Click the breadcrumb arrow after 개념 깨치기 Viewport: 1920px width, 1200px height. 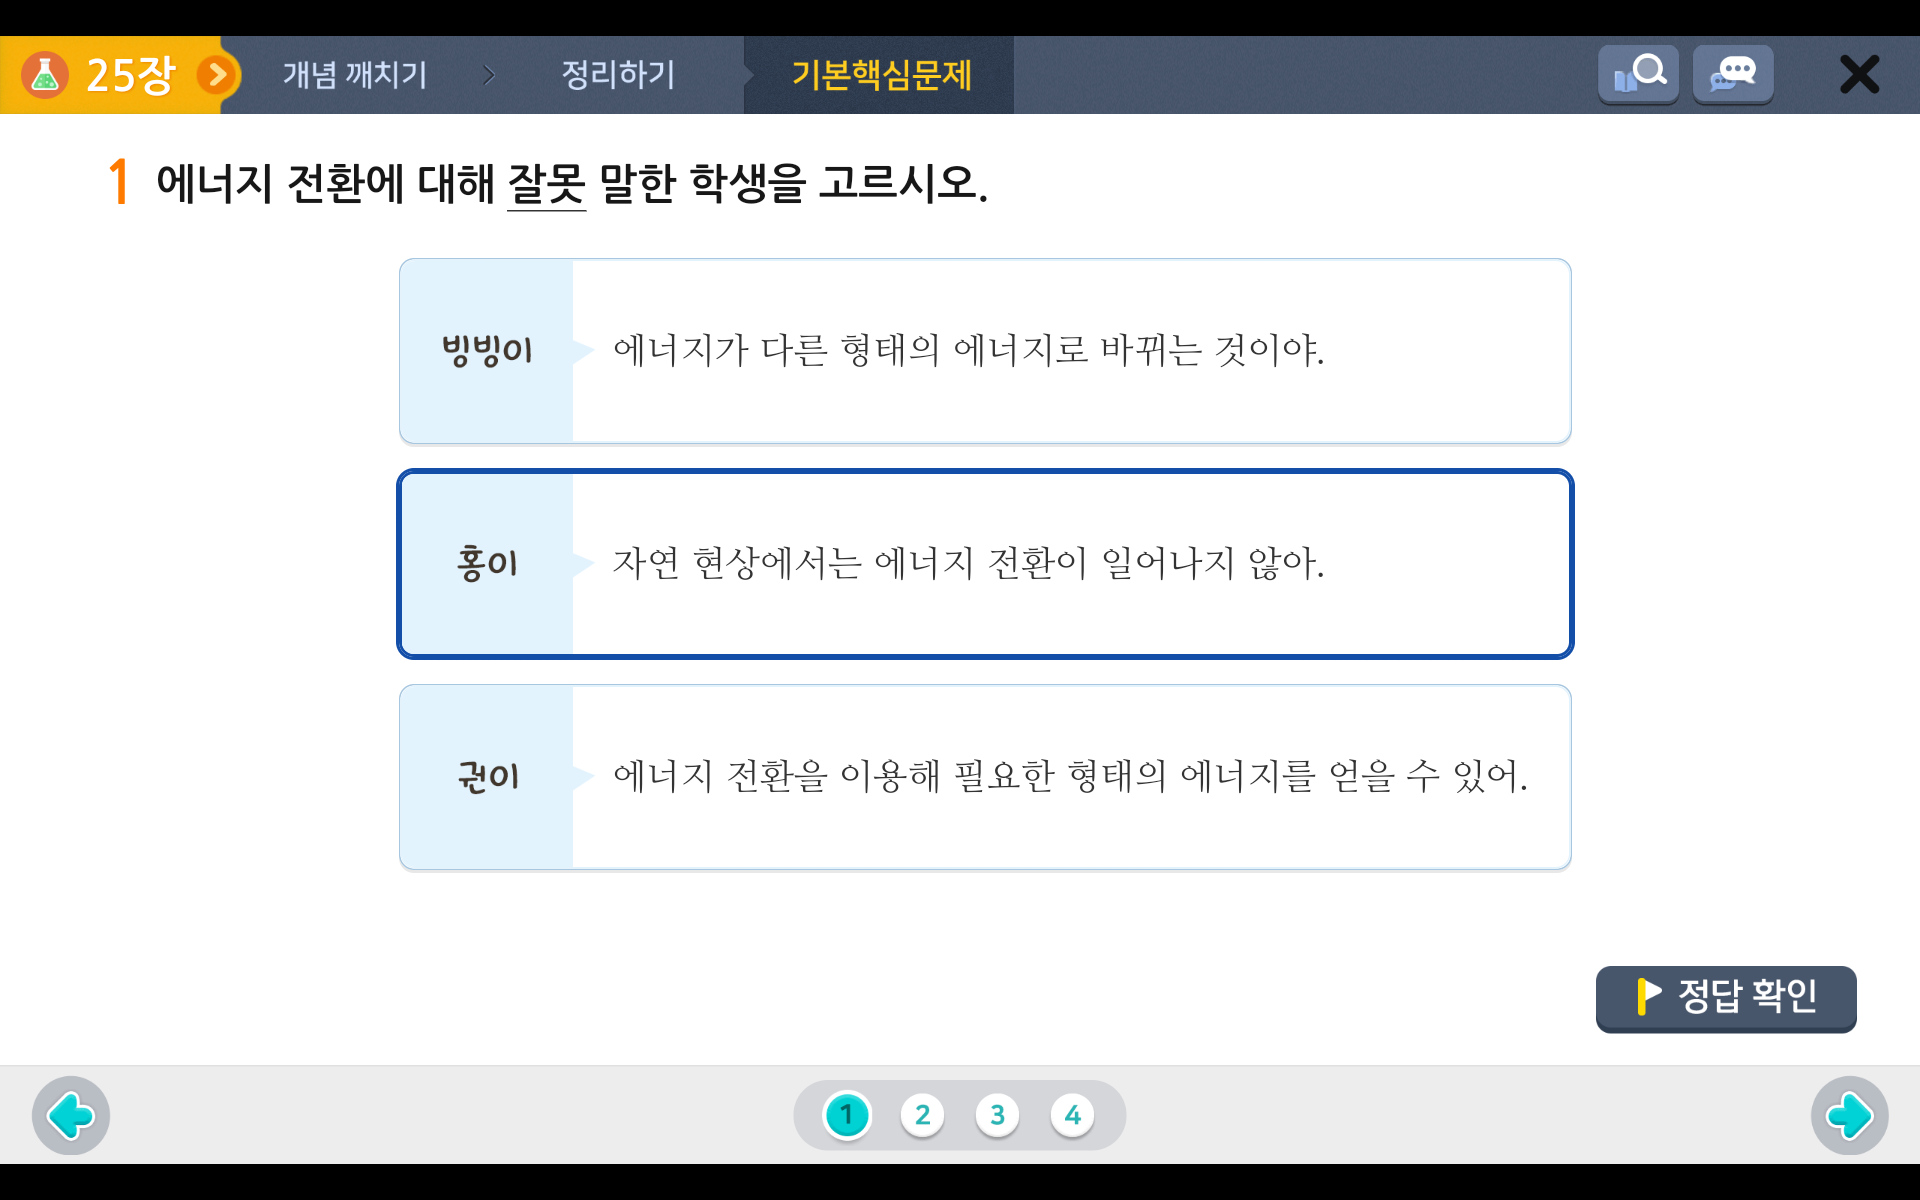pos(489,75)
